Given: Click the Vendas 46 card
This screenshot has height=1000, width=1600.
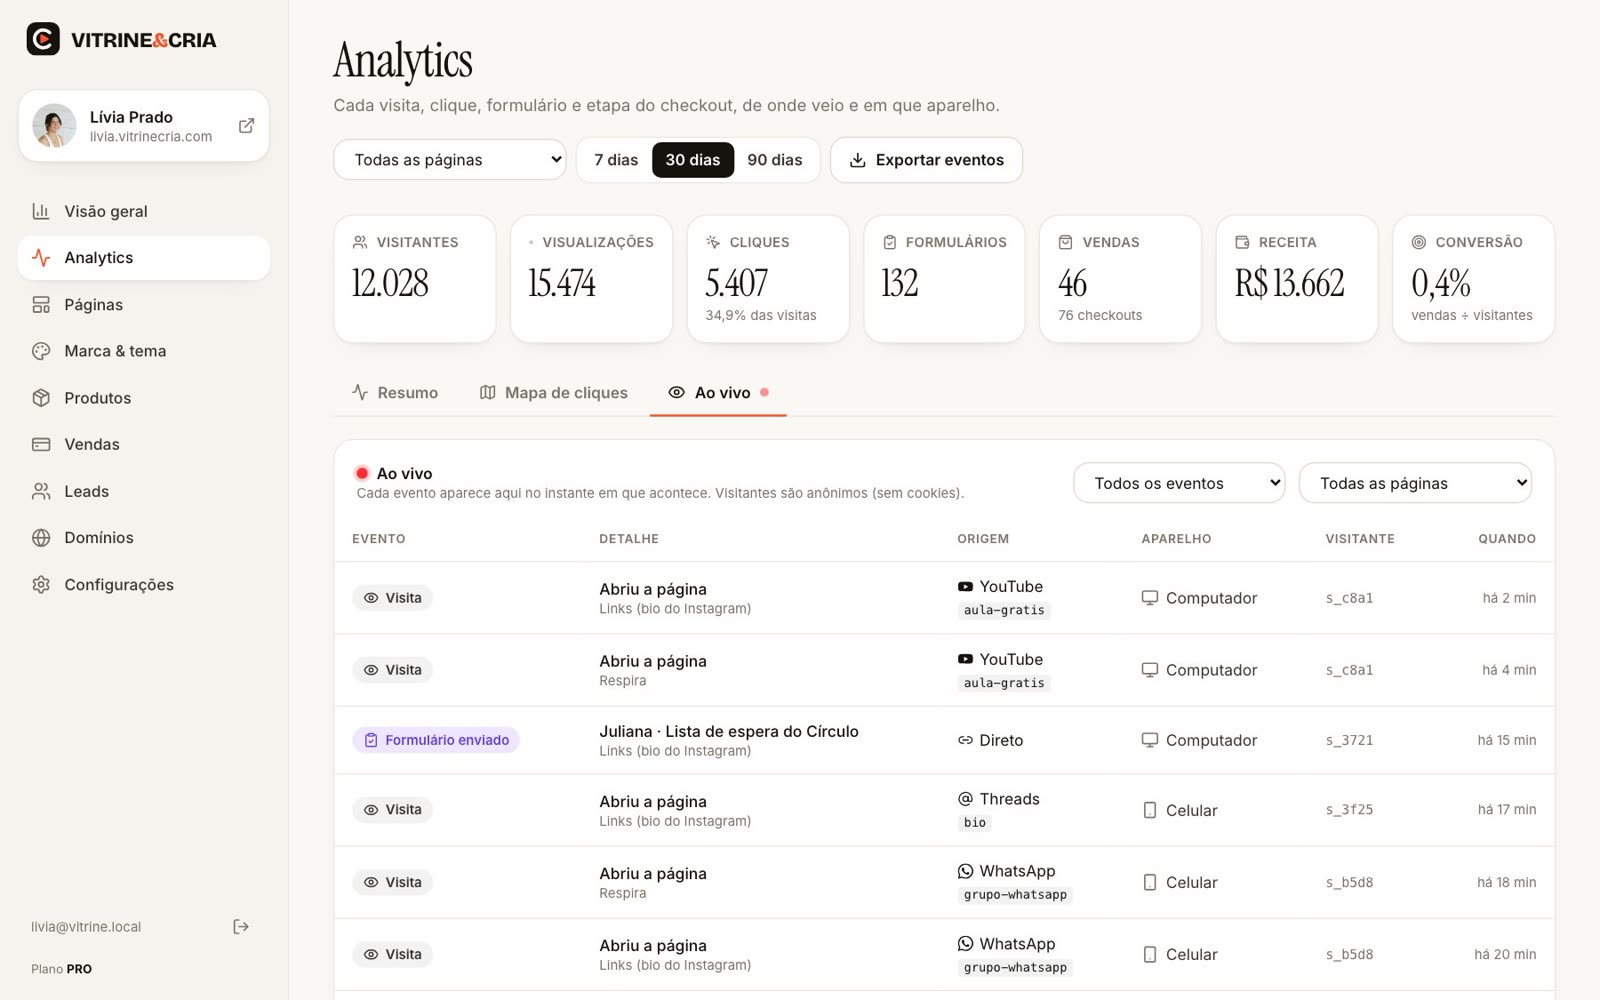Looking at the screenshot, I should (x=1120, y=279).
